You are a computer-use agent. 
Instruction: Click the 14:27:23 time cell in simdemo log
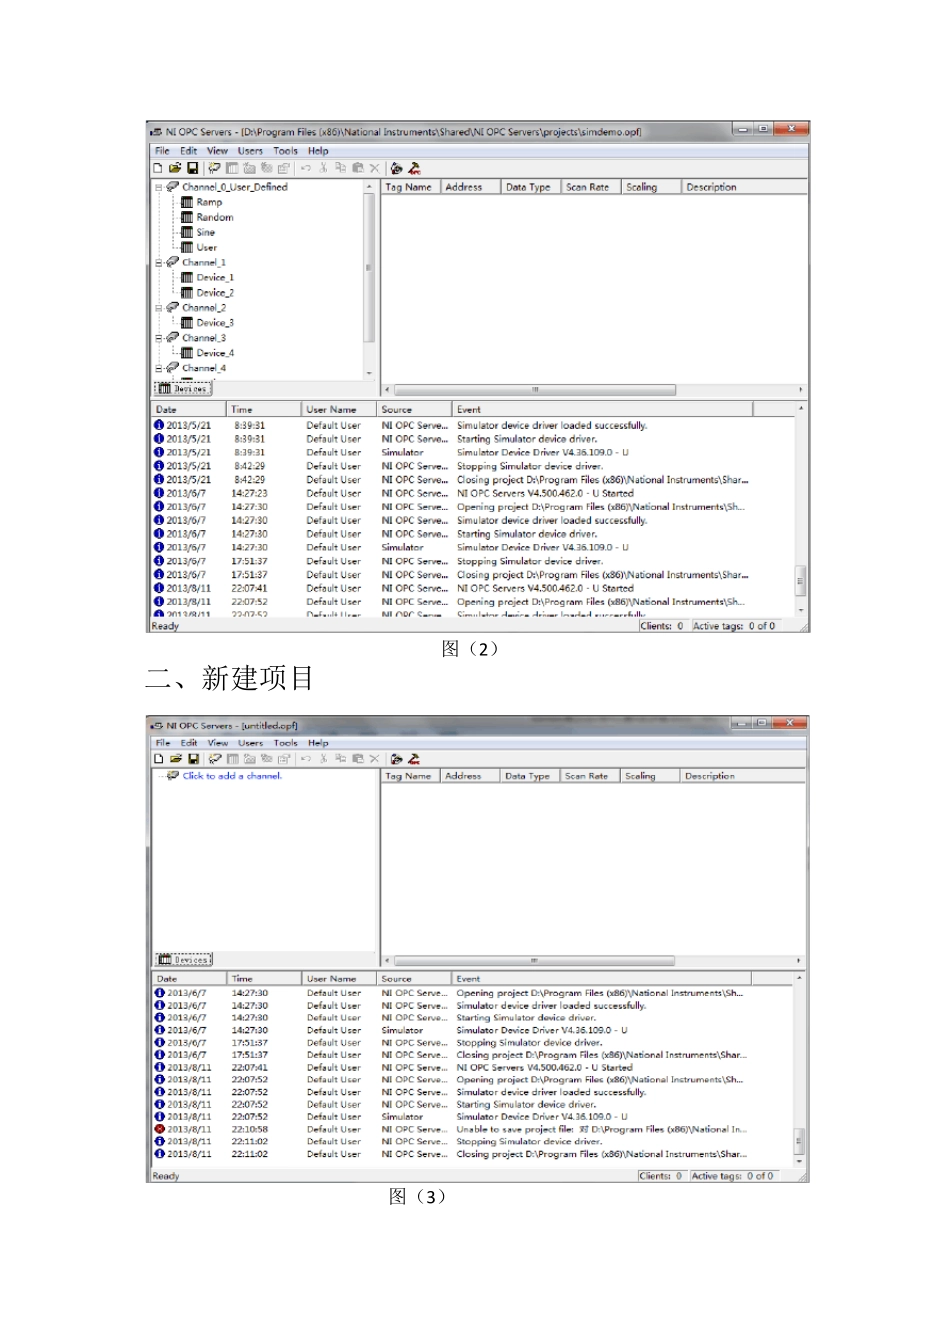(x=249, y=493)
